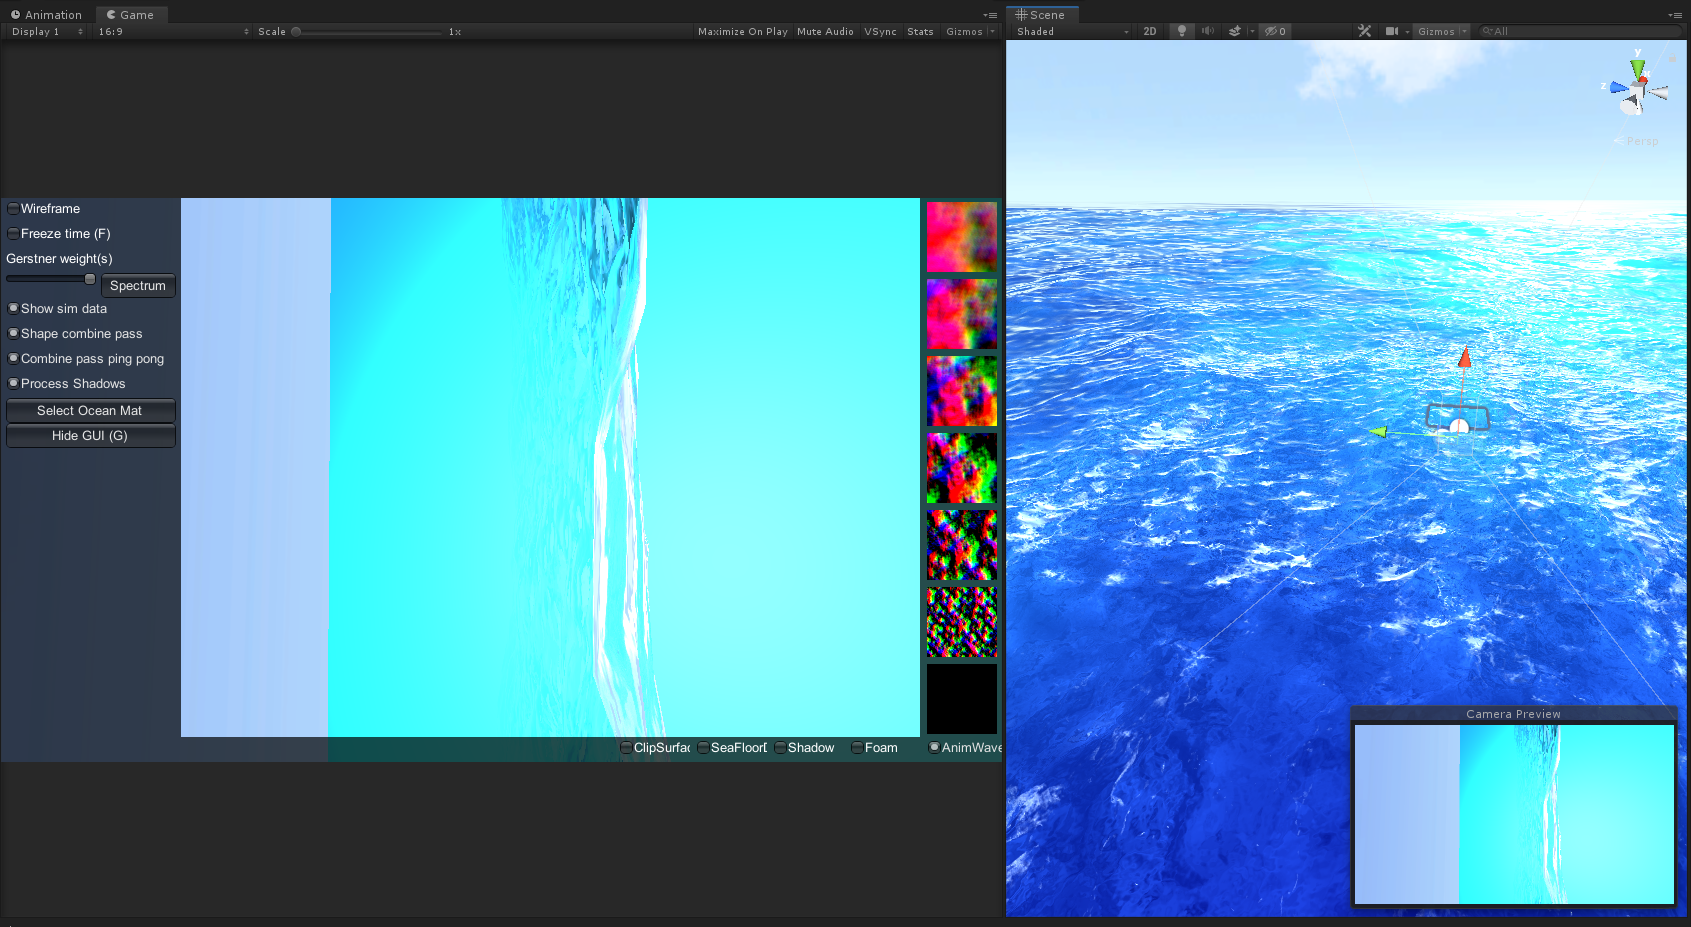Image resolution: width=1691 pixels, height=927 pixels.
Task: Expand the Scene view Gizmos dropdown arrow
Action: click(1465, 31)
